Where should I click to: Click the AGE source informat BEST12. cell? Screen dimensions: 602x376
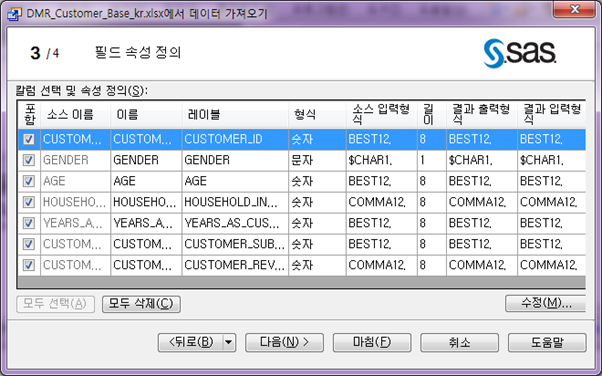click(382, 181)
